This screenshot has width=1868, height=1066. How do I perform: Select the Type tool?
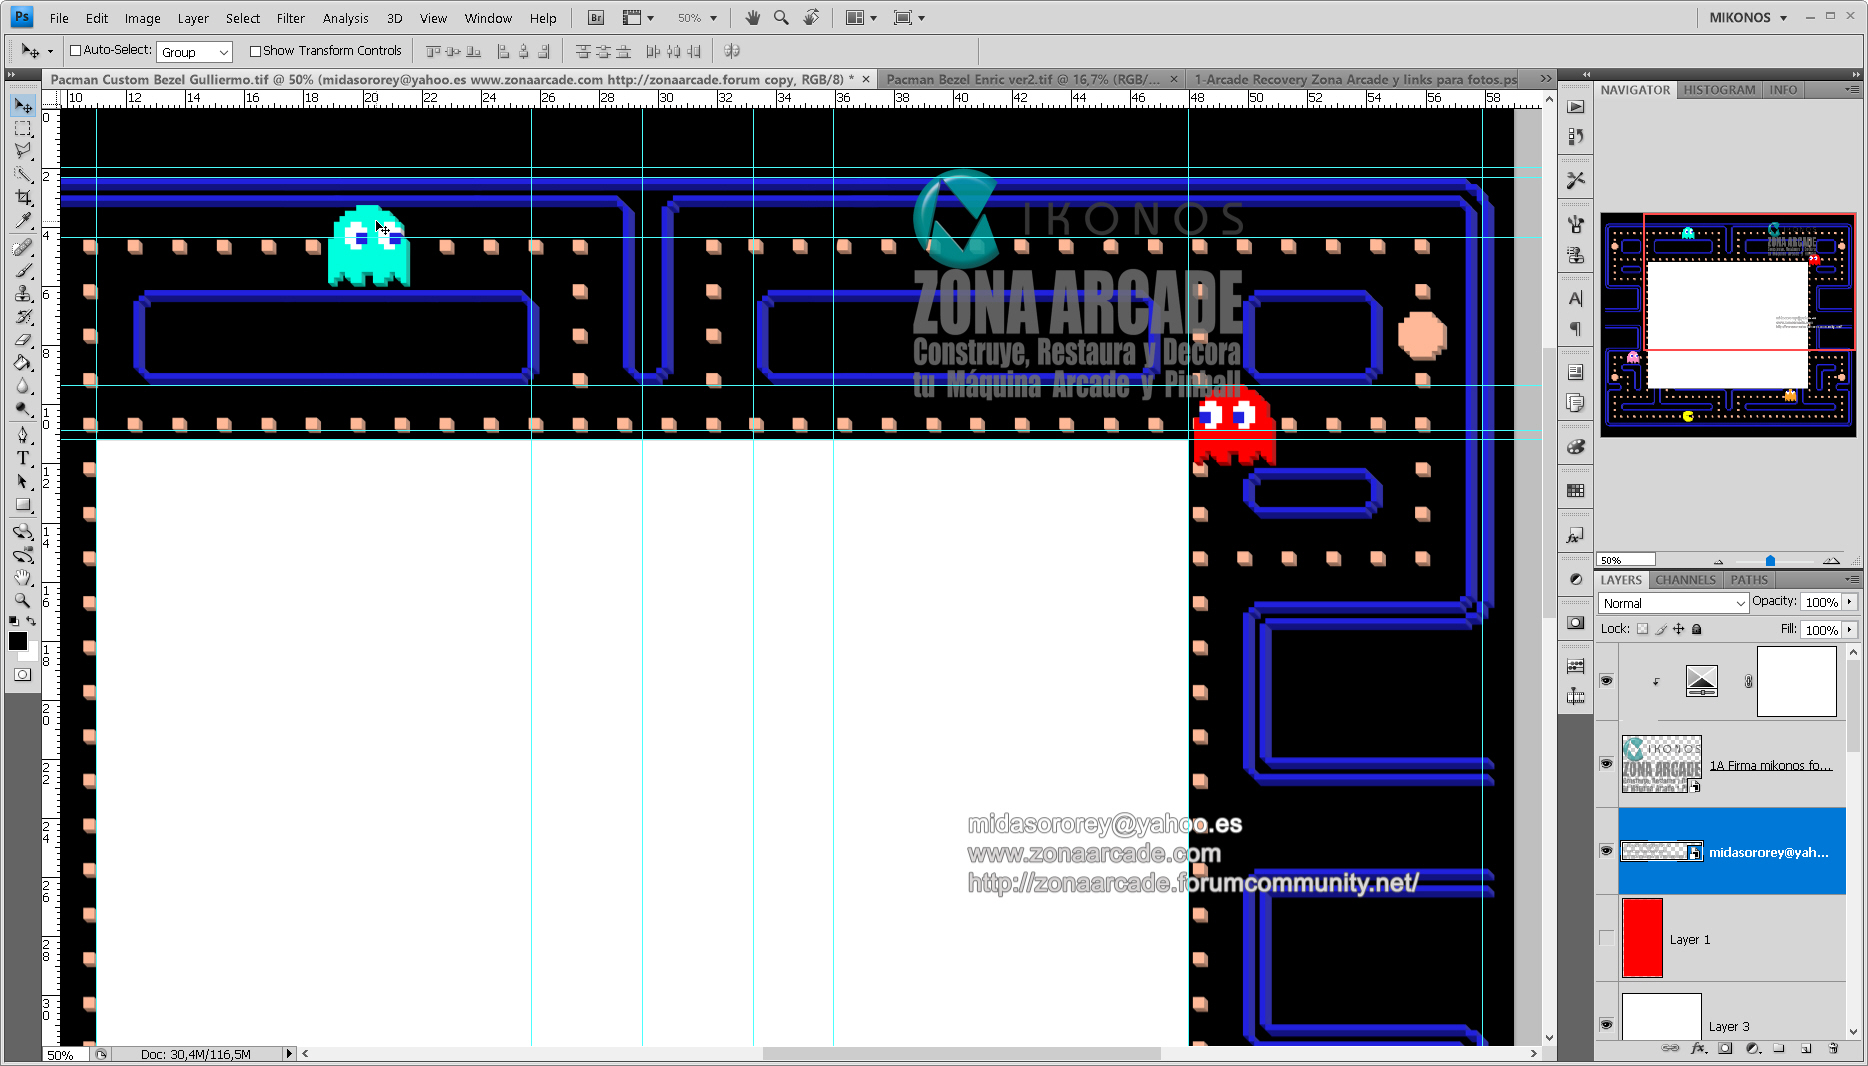(23, 459)
